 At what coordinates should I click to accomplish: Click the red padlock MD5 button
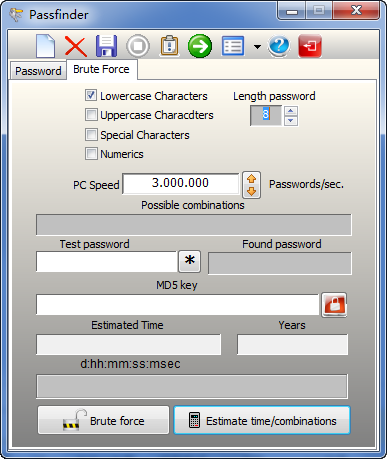click(334, 305)
